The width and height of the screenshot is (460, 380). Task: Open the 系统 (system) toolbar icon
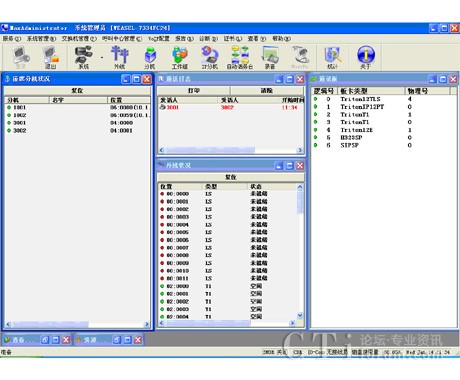(x=83, y=57)
